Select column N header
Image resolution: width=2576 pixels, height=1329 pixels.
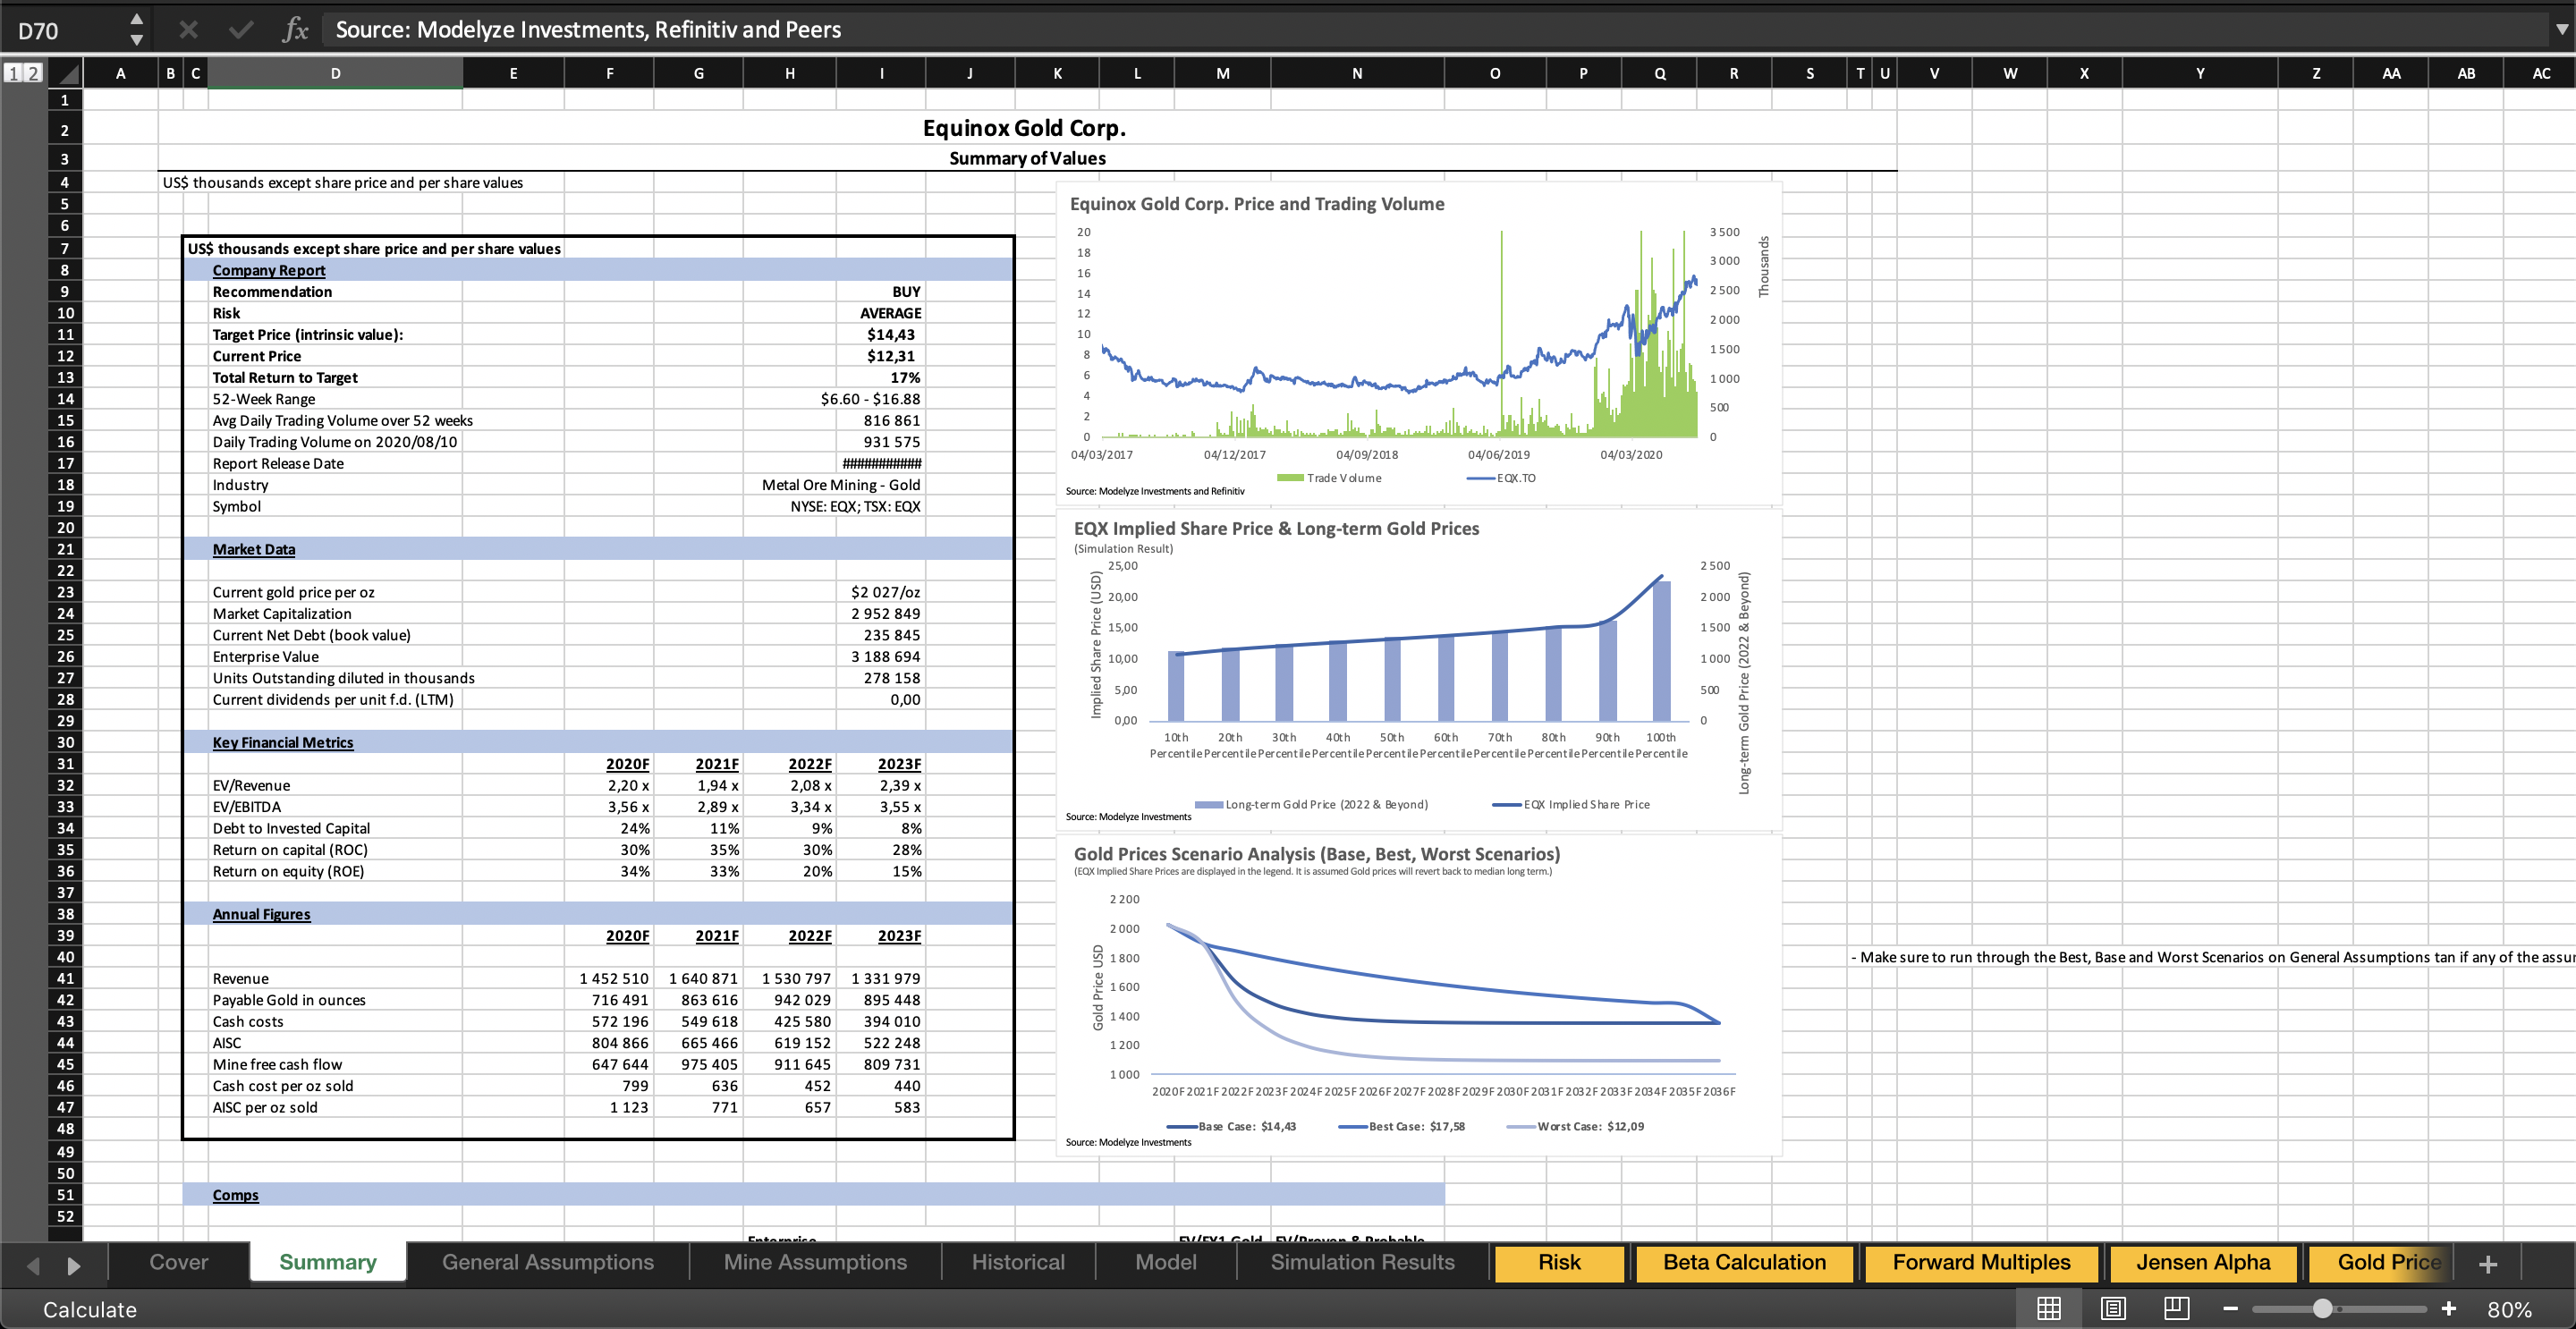pyautogui.click(x=1356, y=73)
